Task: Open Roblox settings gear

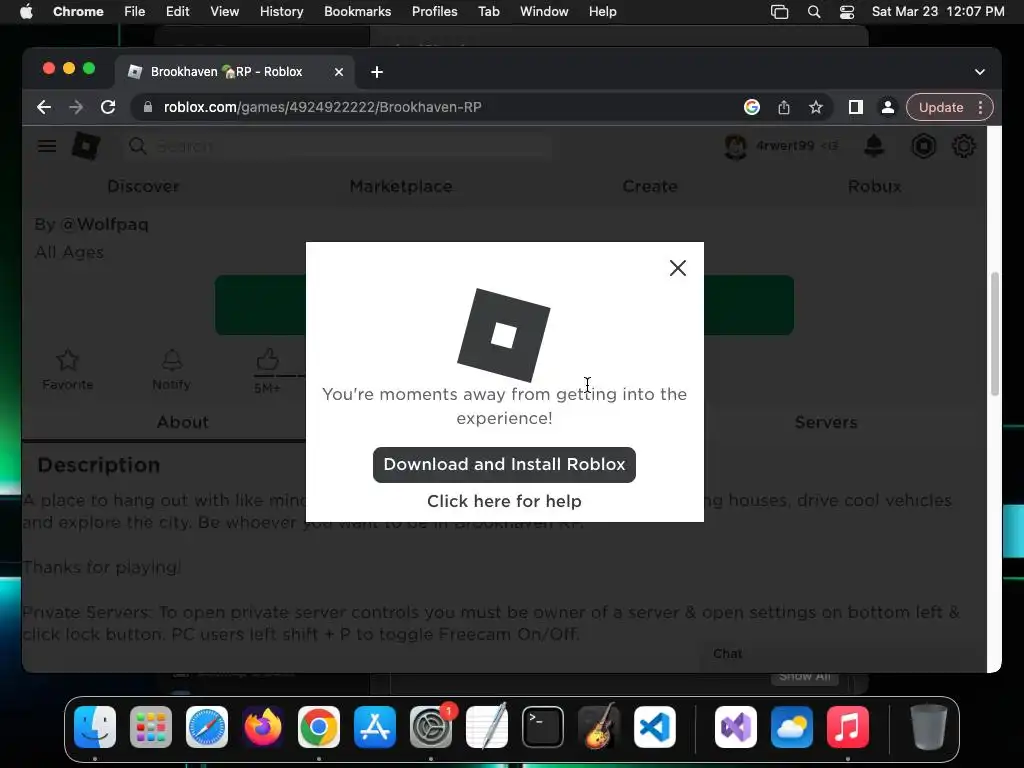Action: coord(964,146)
